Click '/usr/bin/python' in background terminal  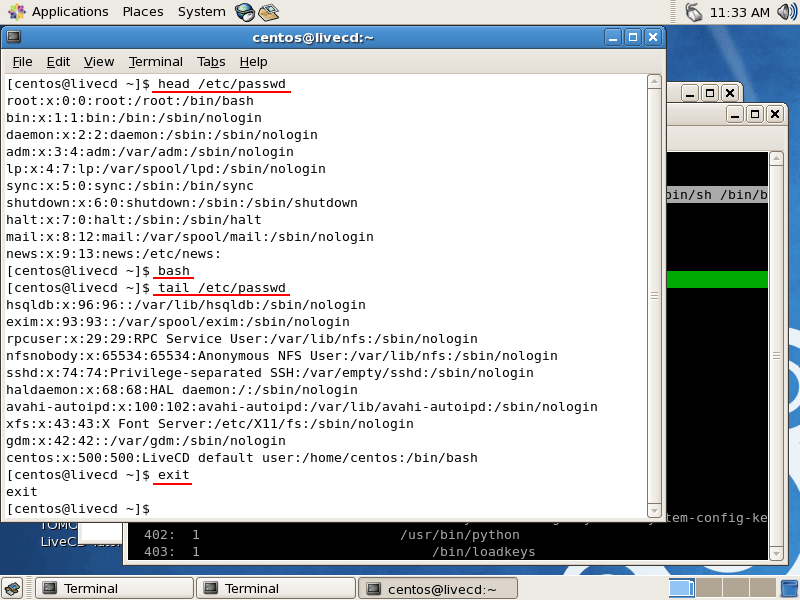460,535
